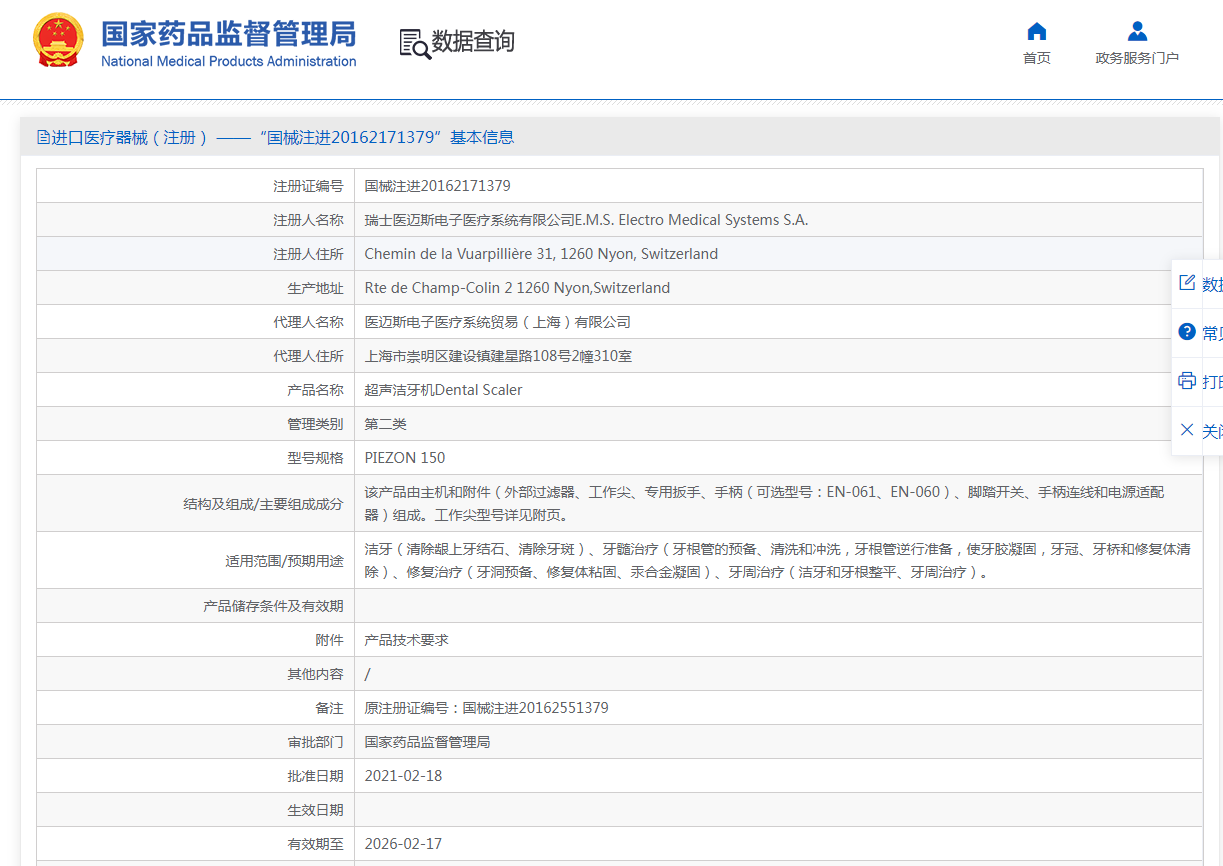Click the 生效日期 row label

[315, 810]
